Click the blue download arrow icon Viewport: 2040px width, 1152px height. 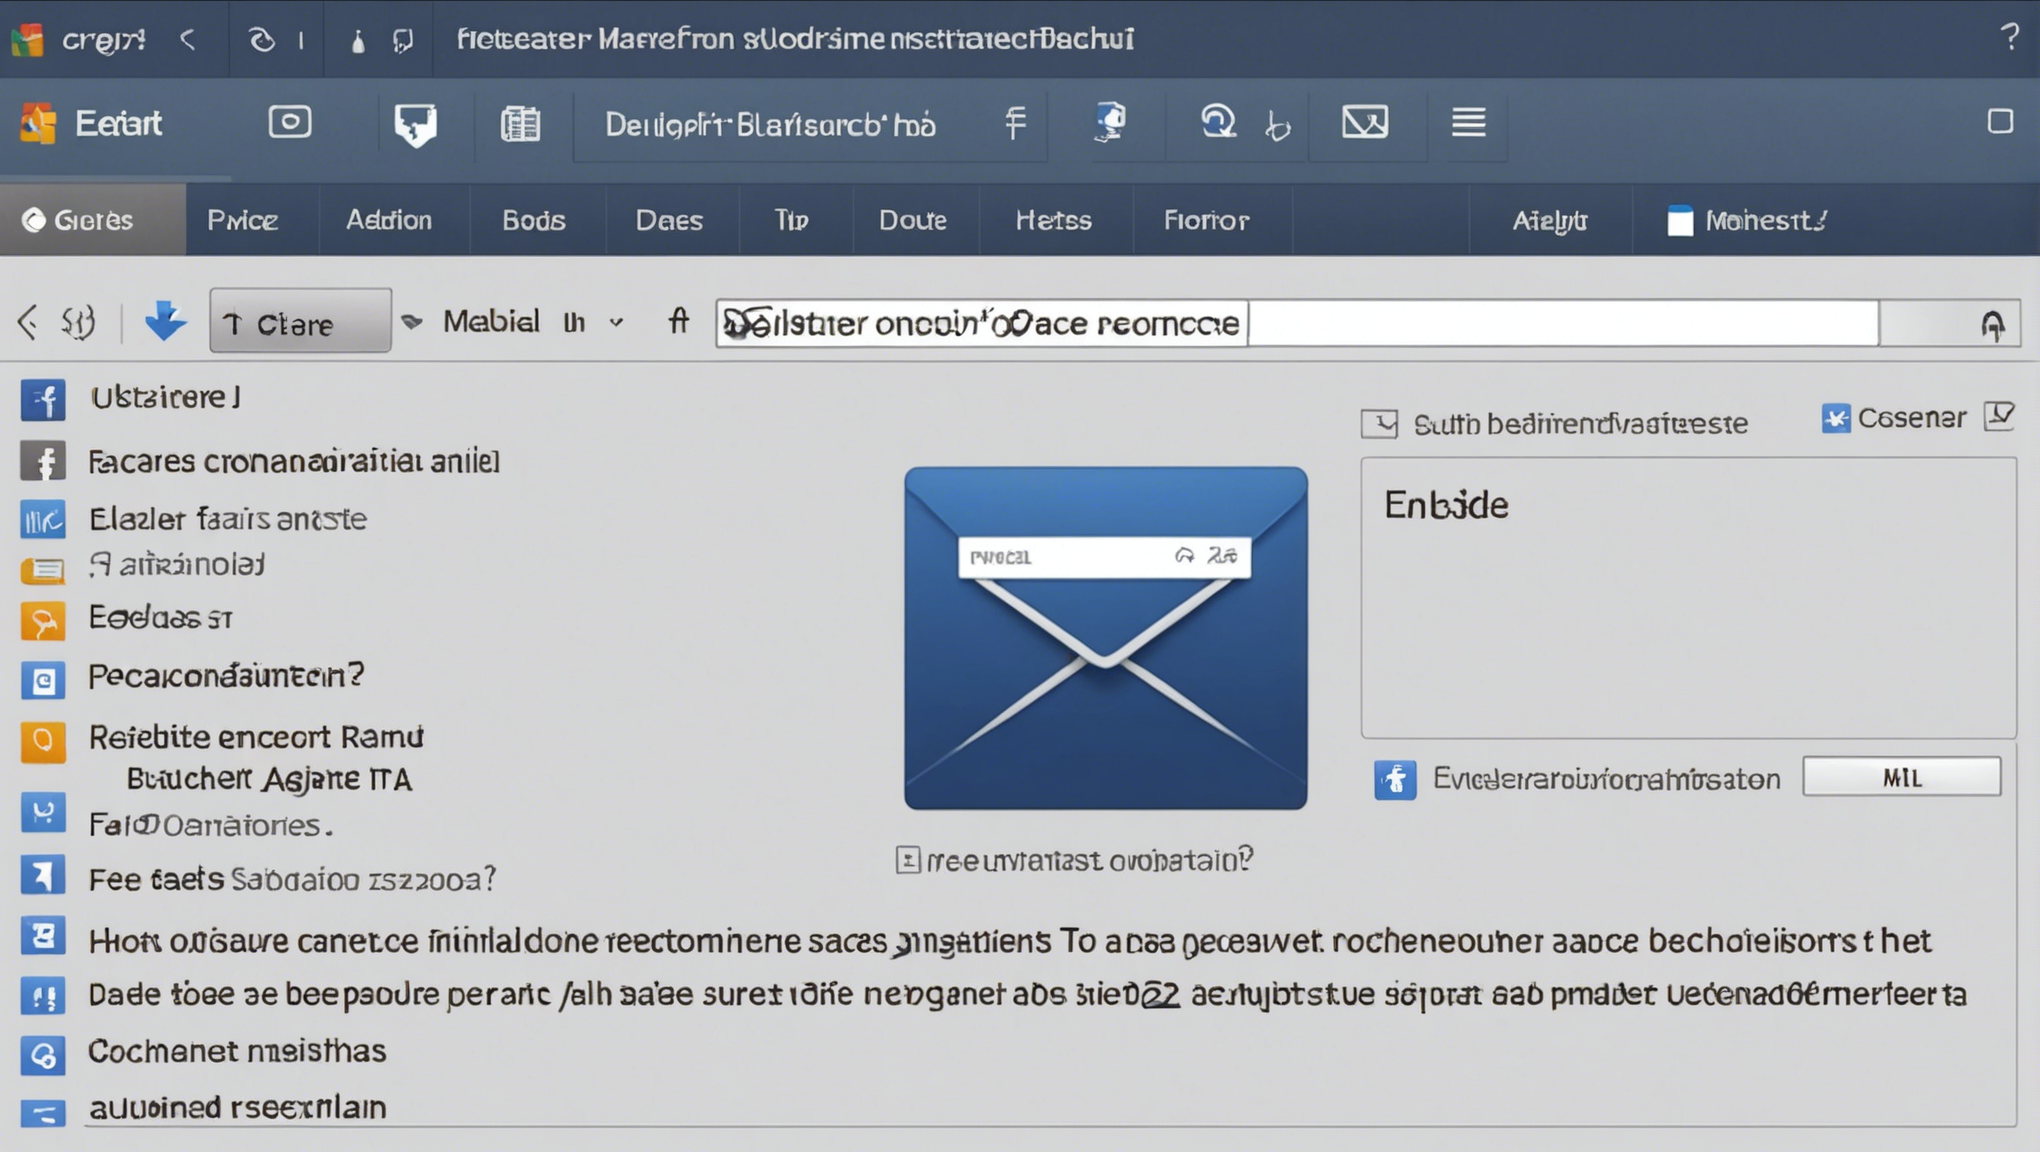(x=165, y=321)
